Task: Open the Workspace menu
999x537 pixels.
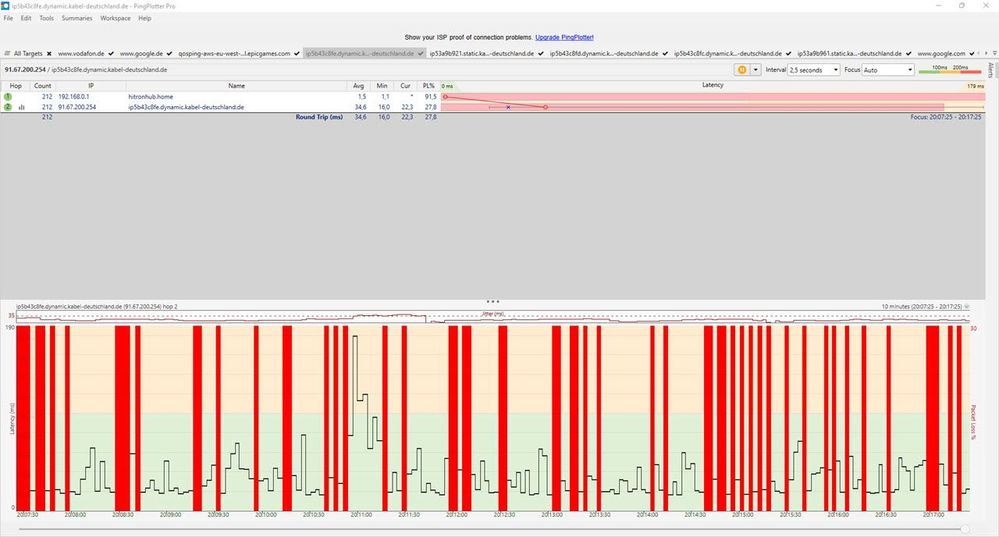Action: click(115, 18)
